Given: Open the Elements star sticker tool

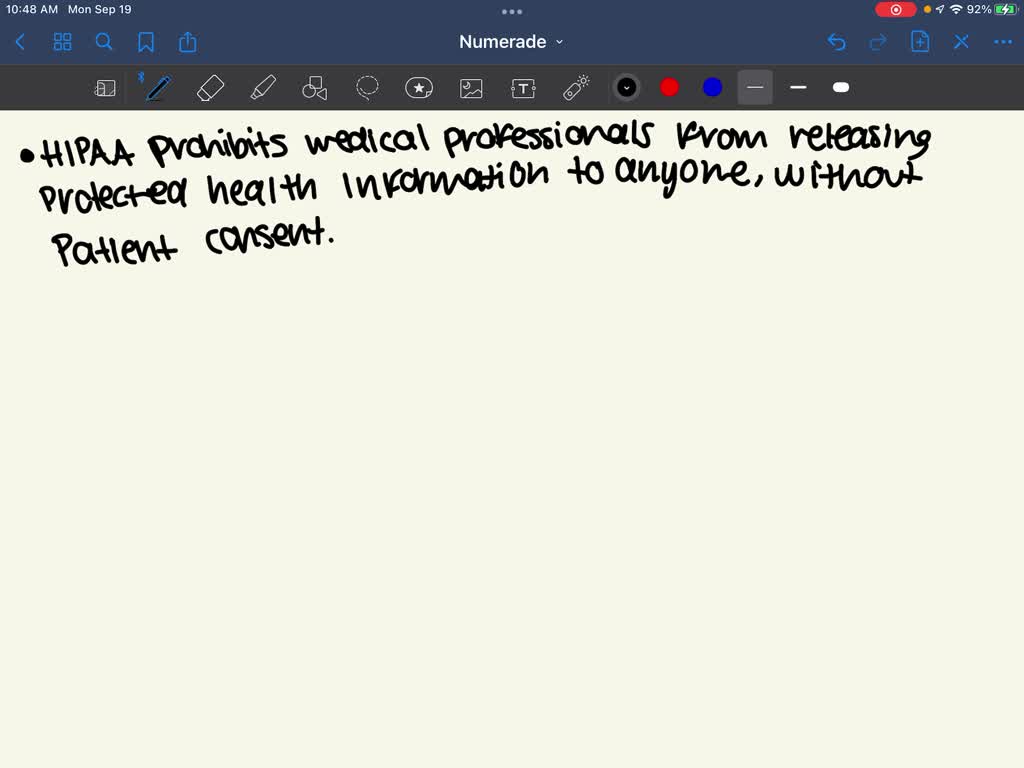Looking at the screenshot, I should pyautogui.click(x=419, y=88).
